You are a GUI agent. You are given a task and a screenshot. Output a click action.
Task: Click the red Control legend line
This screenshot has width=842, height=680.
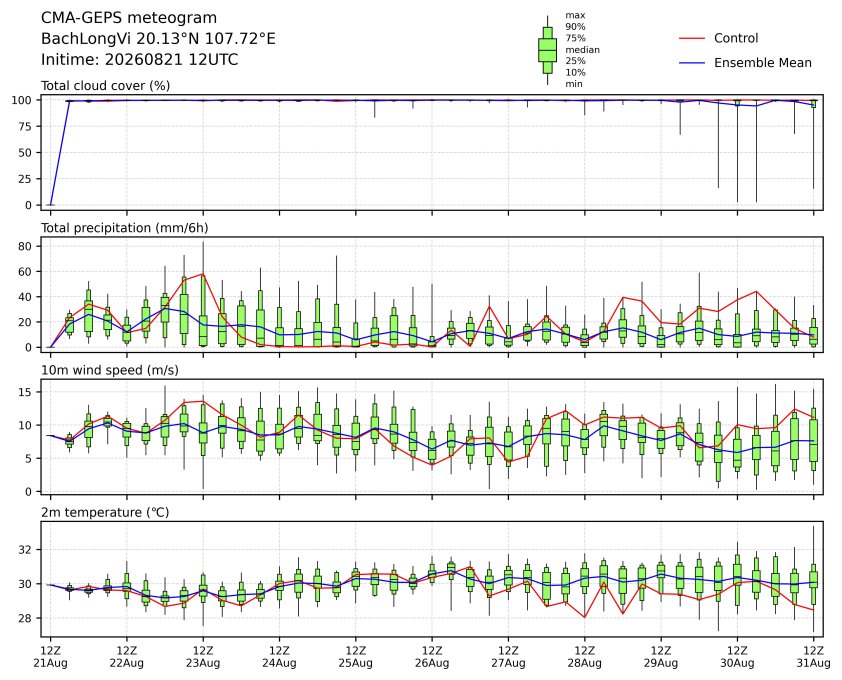[x=692, y=38]
